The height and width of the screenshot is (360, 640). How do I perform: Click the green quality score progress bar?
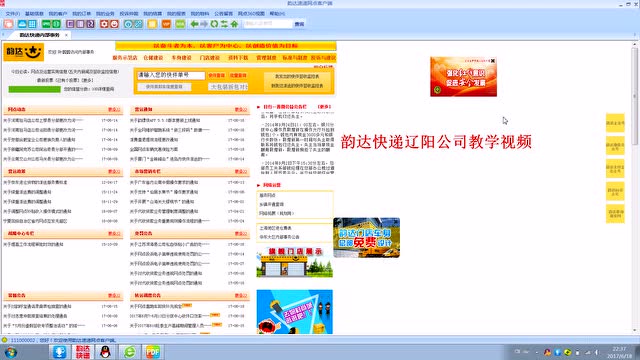34,89
